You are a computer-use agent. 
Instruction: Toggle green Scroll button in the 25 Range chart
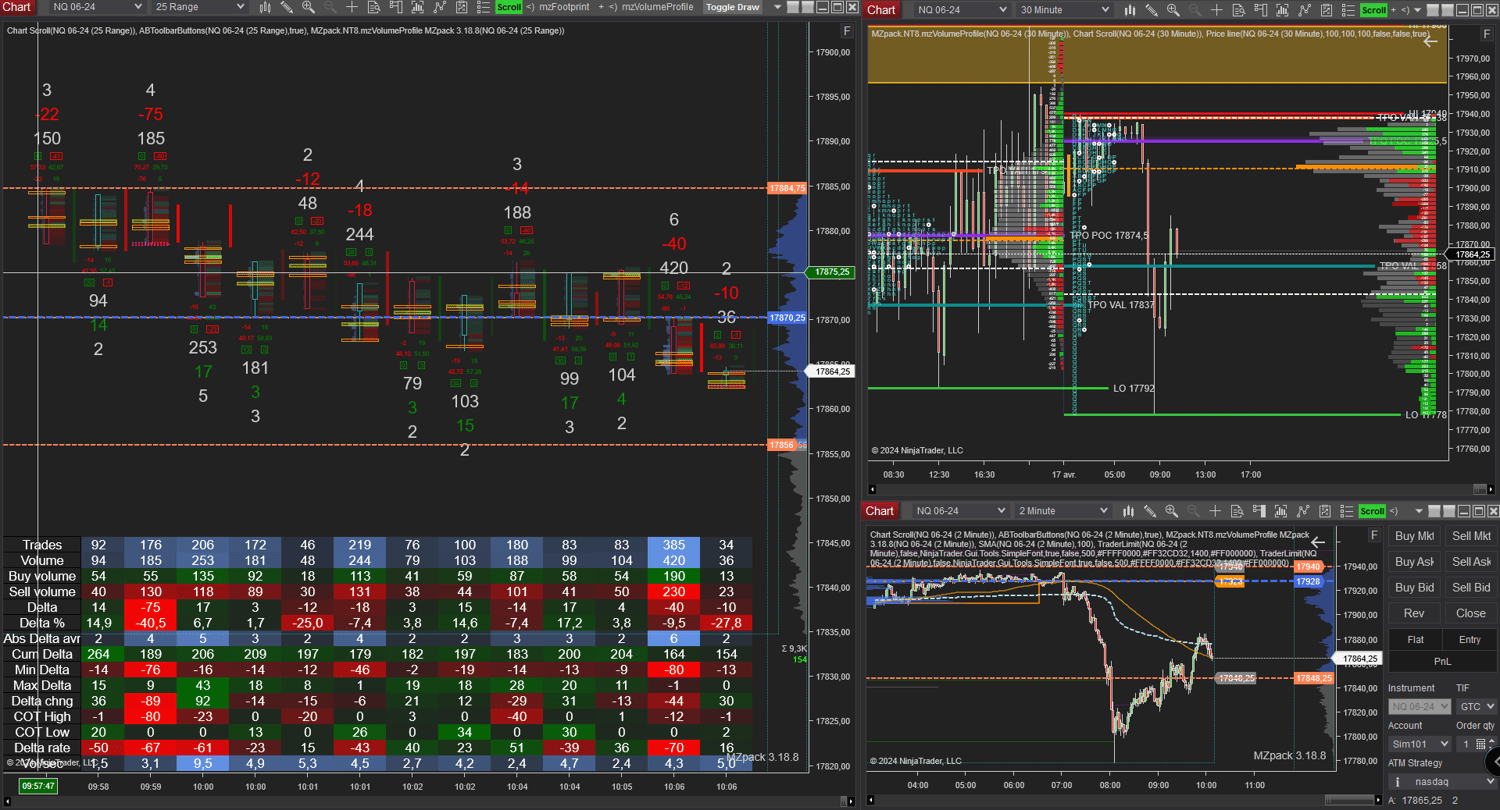click(509, 7)
